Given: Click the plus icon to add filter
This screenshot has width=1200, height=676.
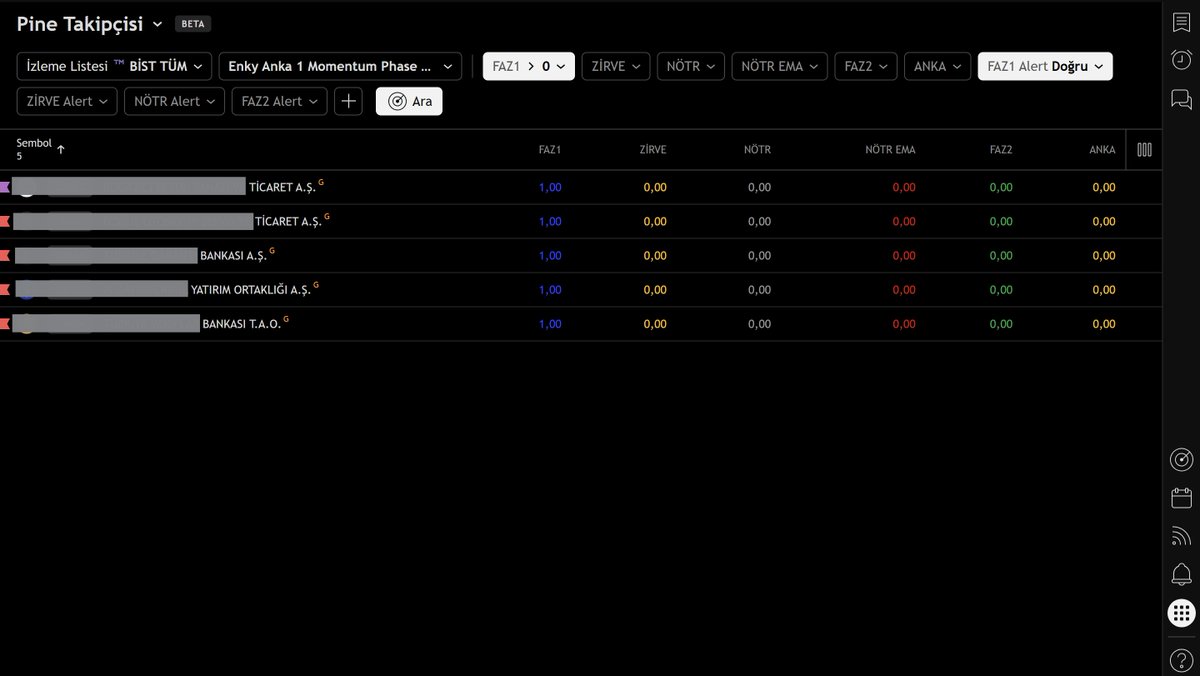Looking at the screenshot, I should [348, 101].
